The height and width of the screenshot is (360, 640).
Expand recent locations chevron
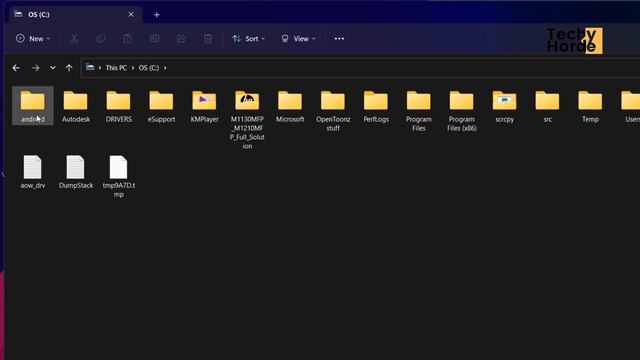[53, 68]
